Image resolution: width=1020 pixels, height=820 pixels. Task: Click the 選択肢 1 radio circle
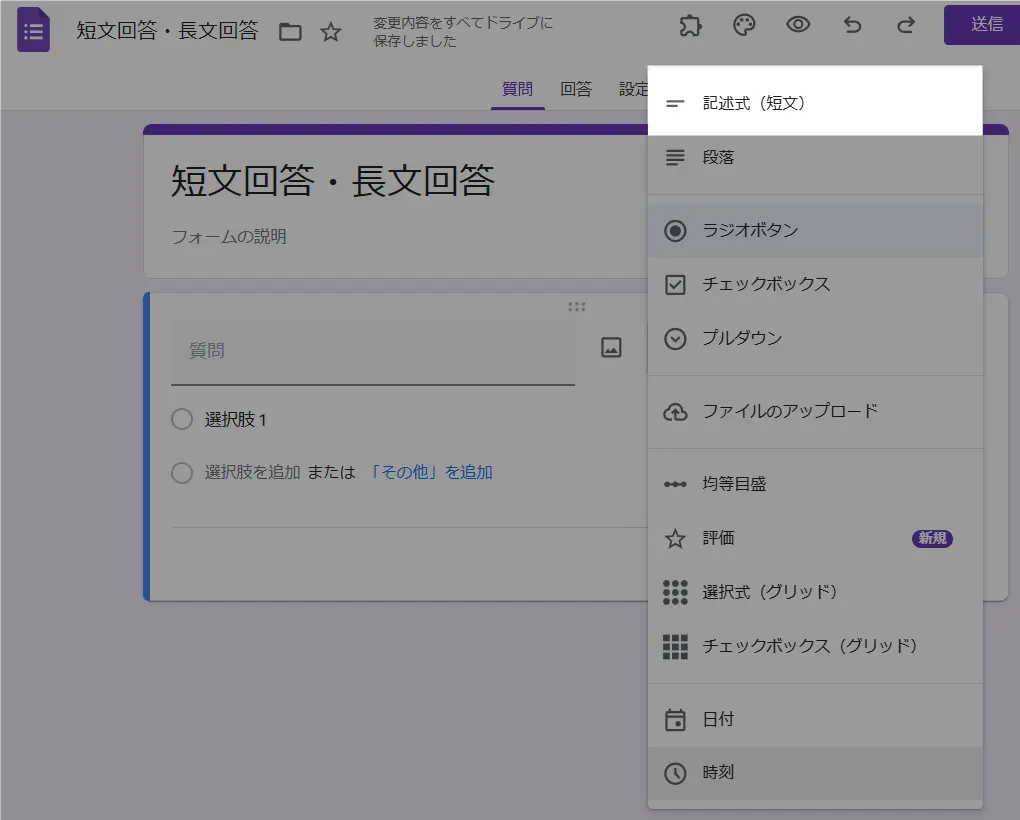[x=182, y=419]
